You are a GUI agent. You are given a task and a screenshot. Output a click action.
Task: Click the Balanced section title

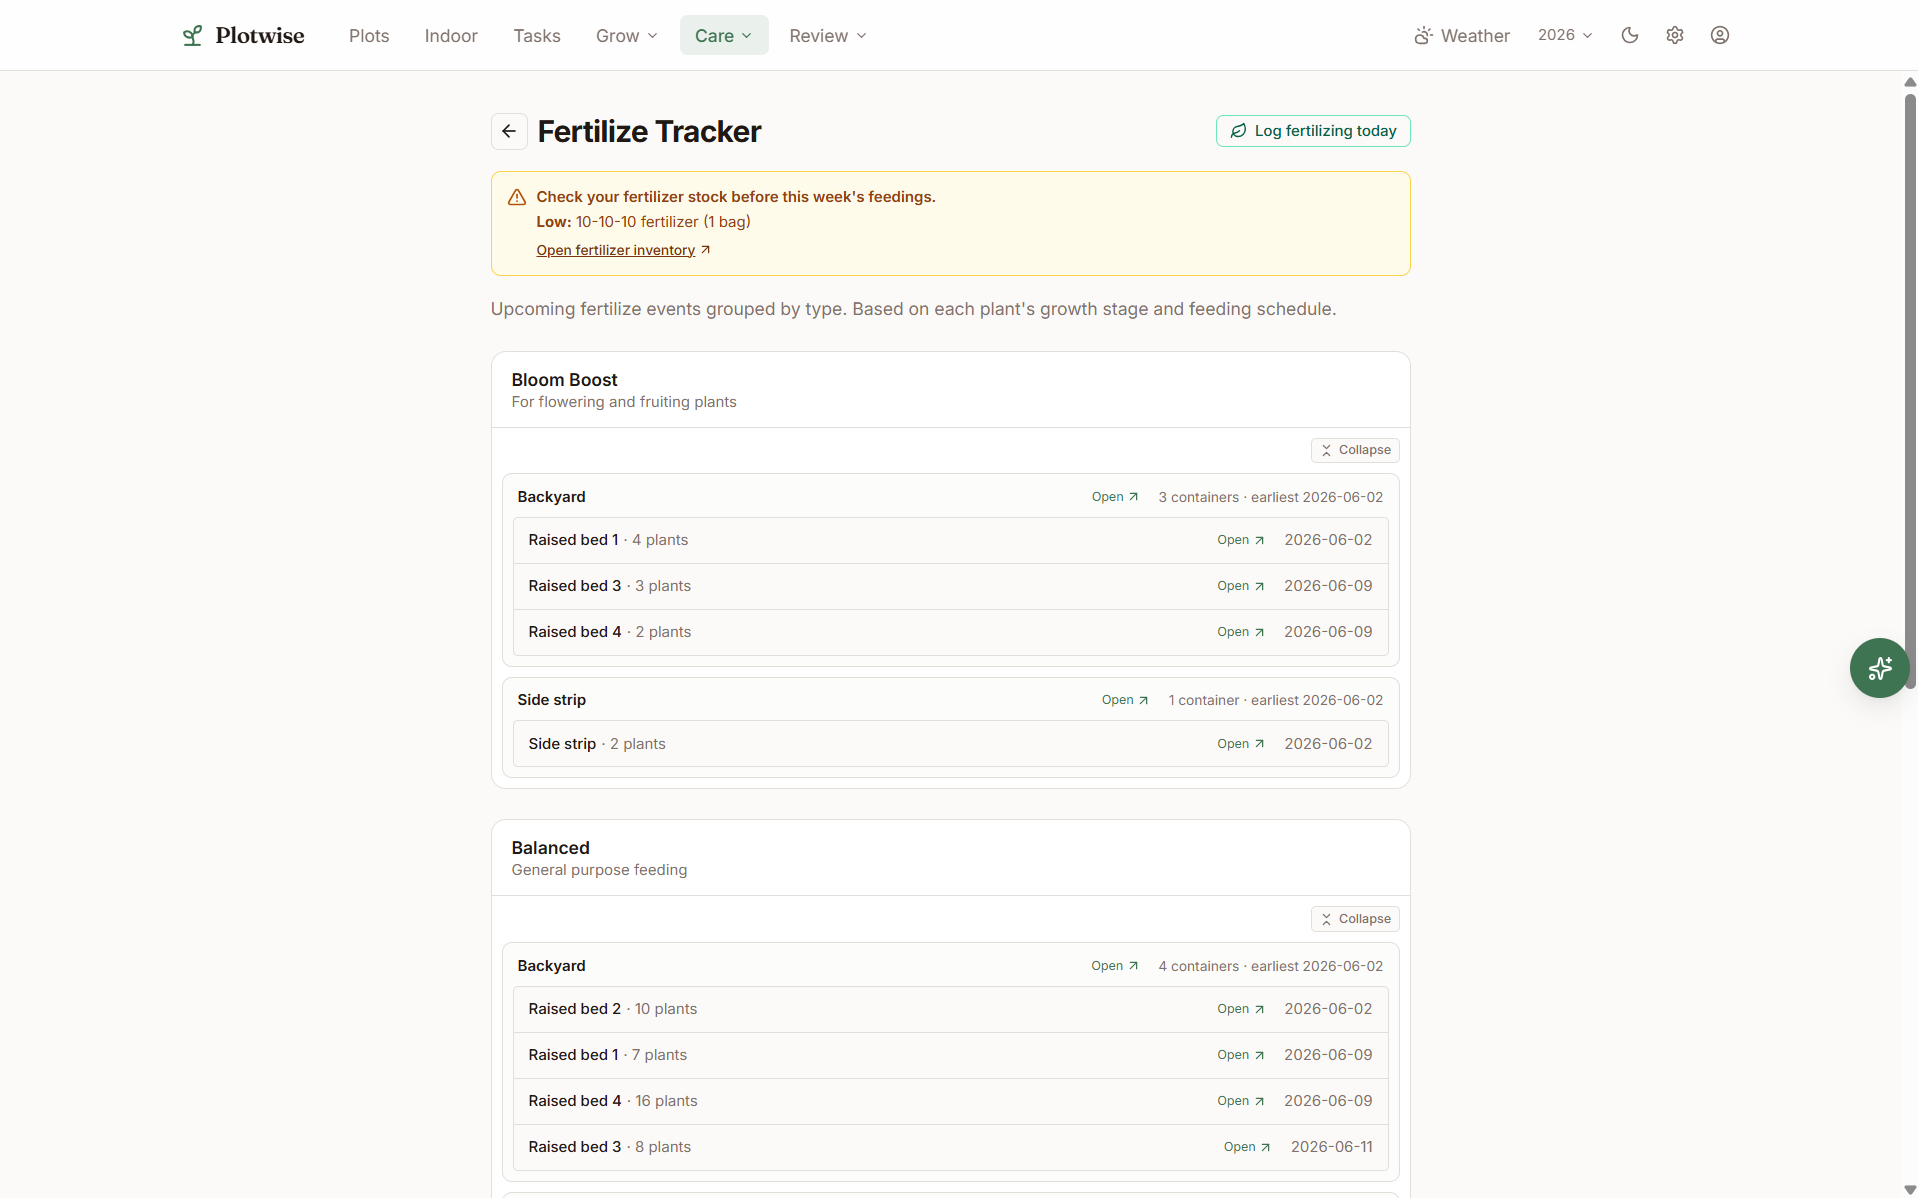[550, 848]
